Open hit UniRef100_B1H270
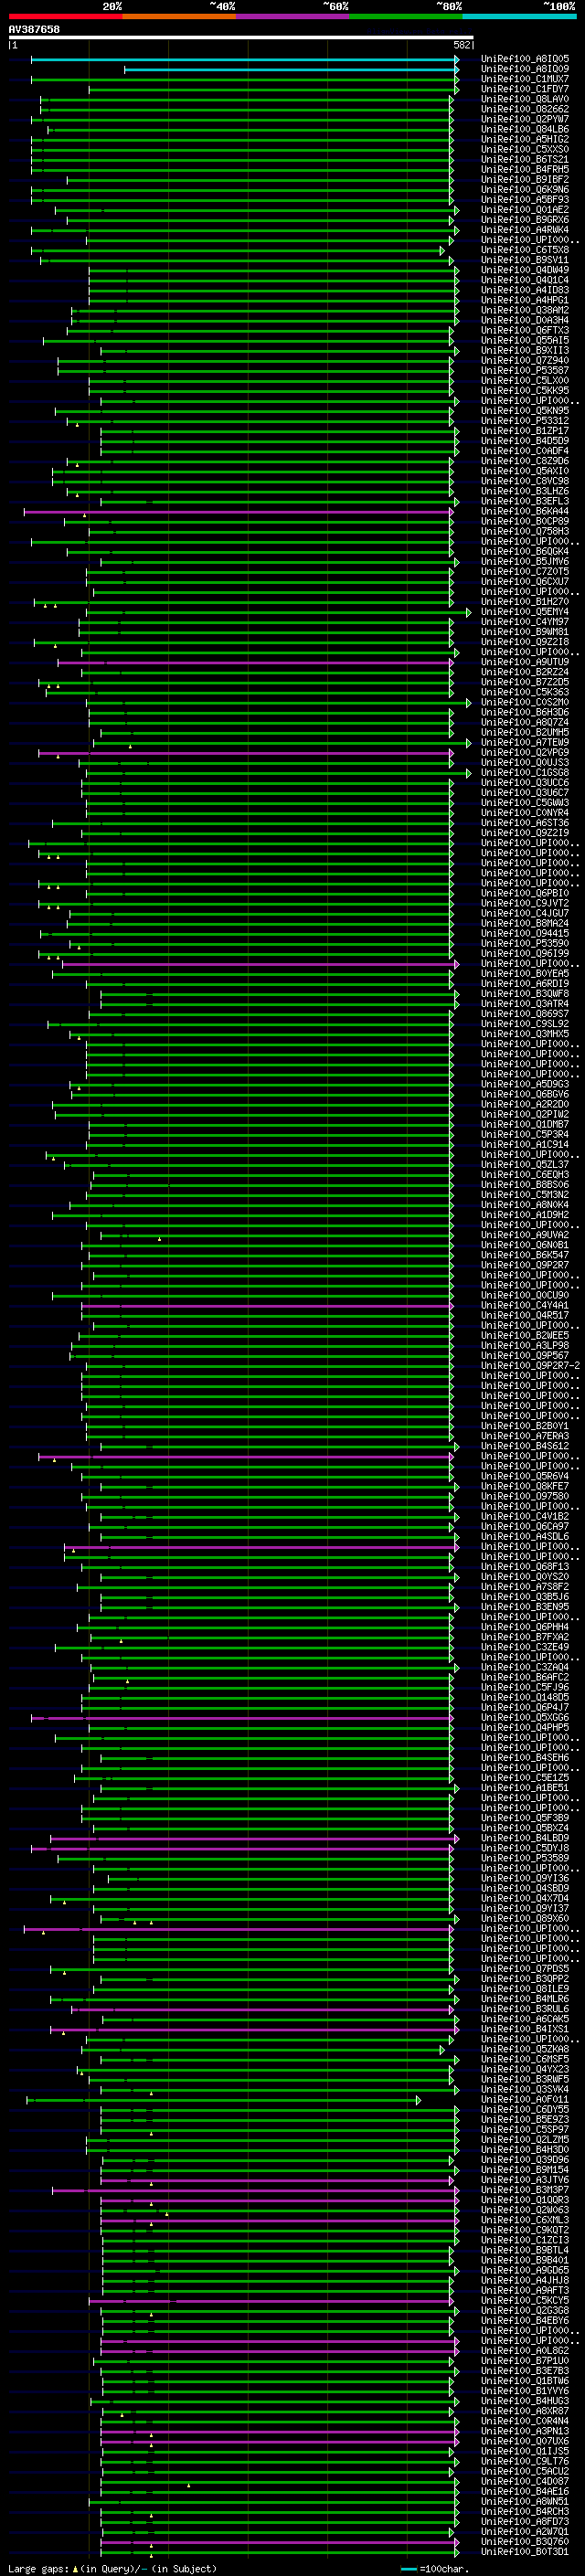Screen dimensions: 585x2576 (525, 602)
